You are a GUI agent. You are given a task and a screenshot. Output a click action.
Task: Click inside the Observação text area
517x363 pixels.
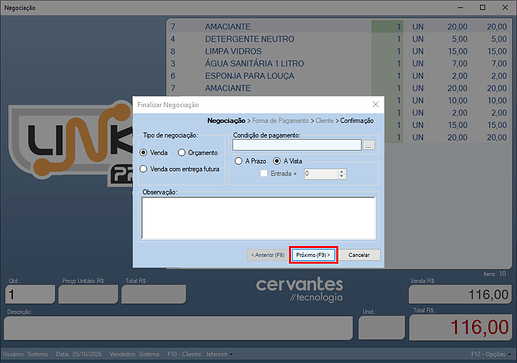pos(259,218)
